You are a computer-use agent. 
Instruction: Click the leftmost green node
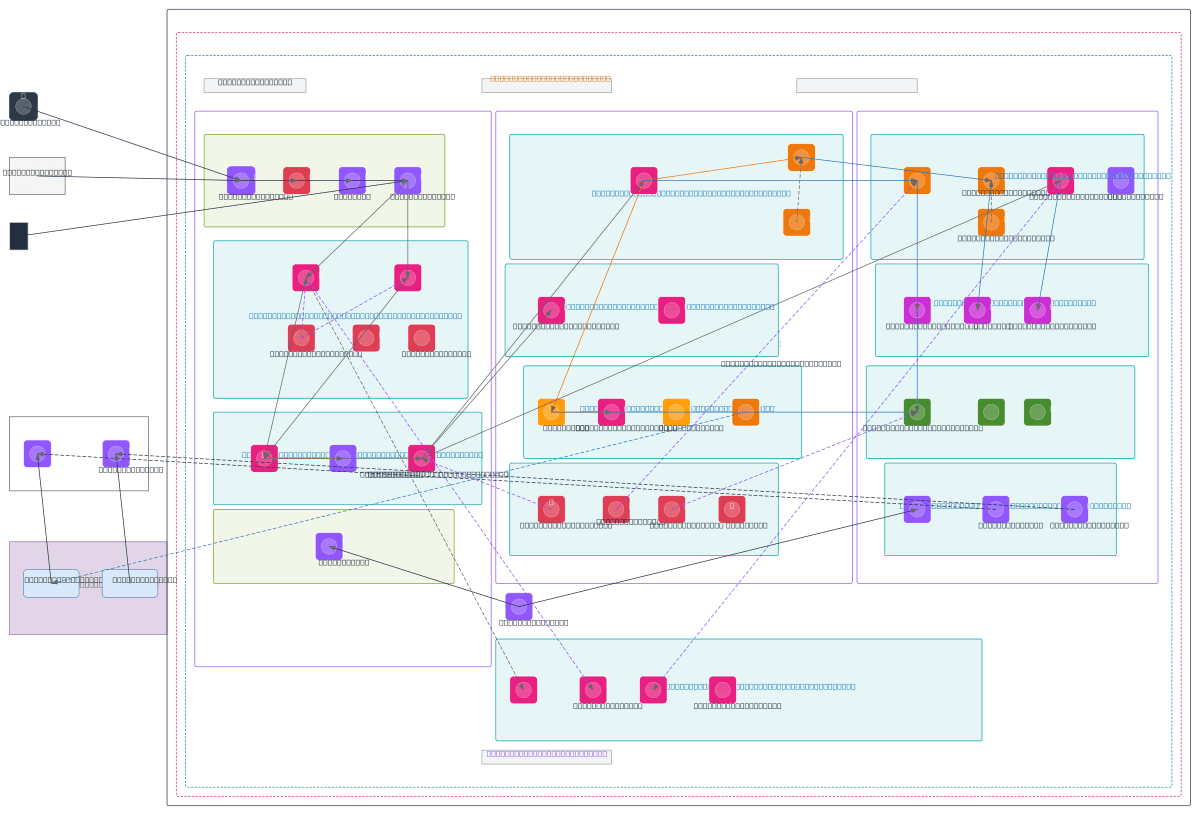pyautogui.click(x=917, y=412)
